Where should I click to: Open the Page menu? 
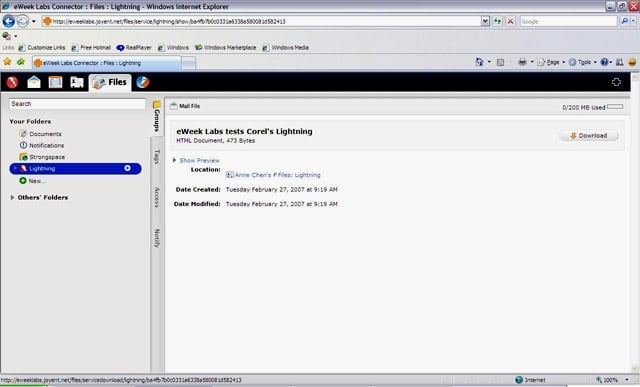click(x=551, y=62)
